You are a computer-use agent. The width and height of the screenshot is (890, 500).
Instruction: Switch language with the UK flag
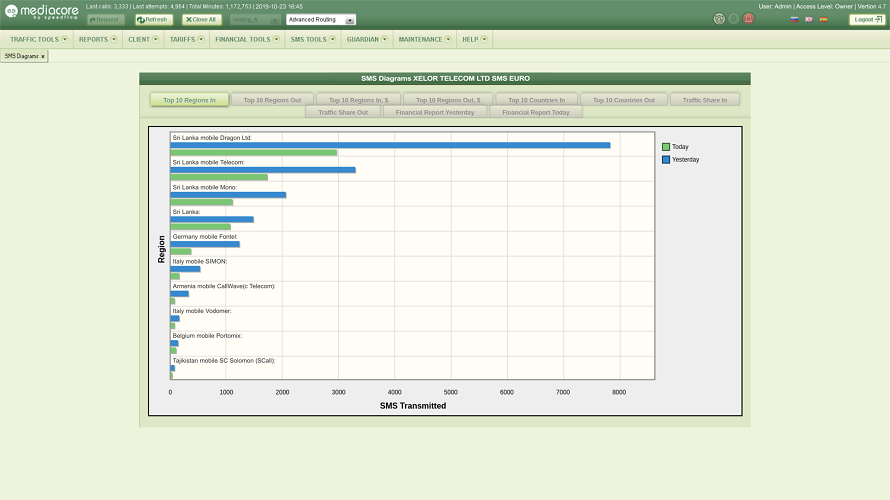point(808,19)
